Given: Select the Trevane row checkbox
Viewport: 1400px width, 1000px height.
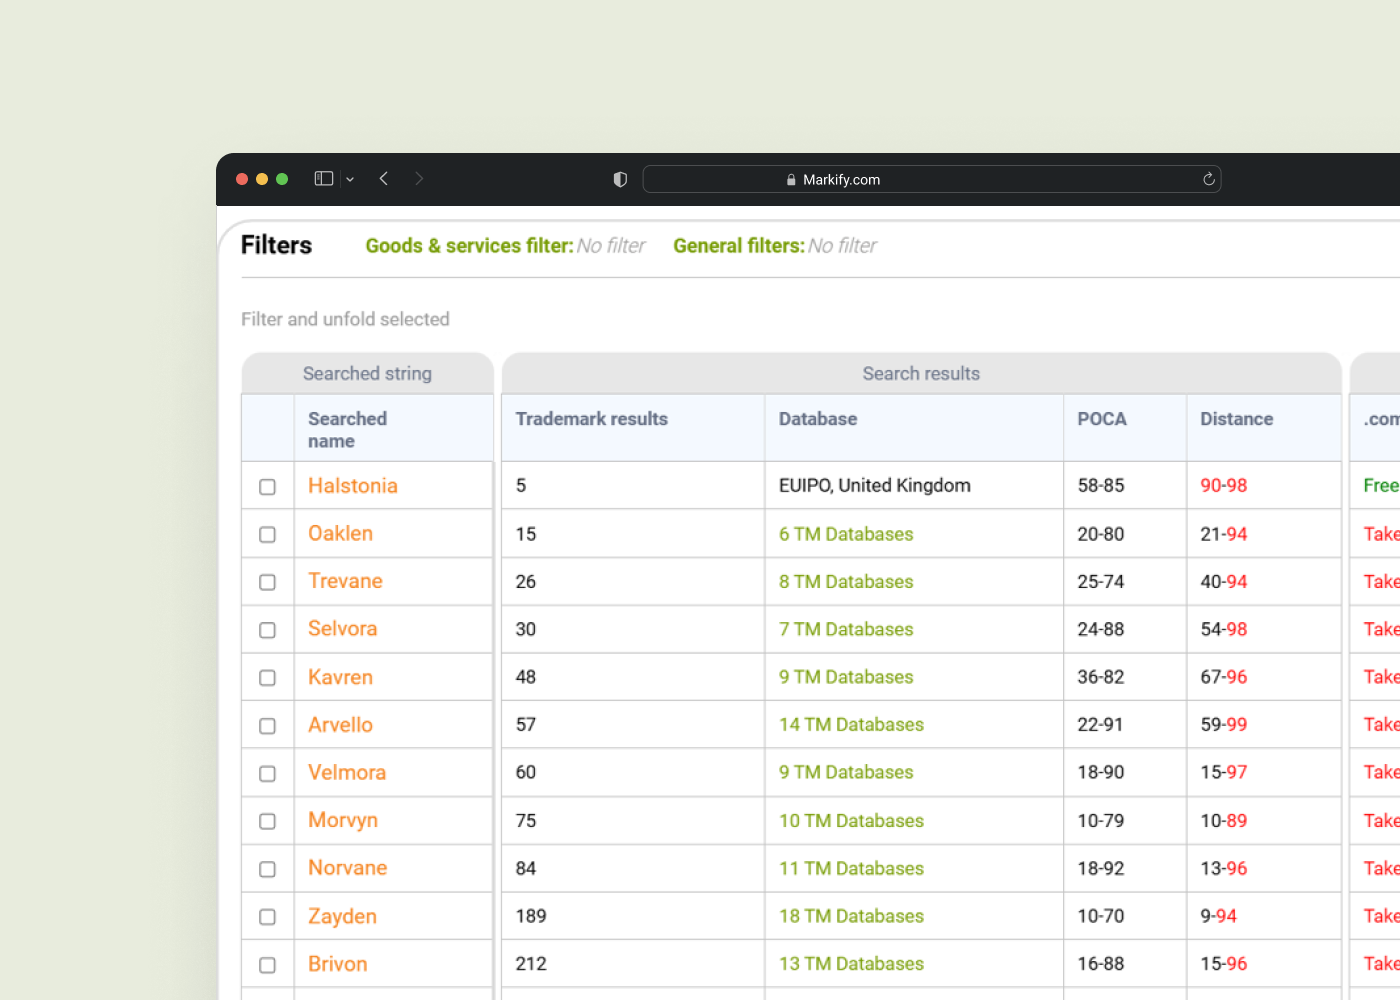Looking at the screenshot, I should click(267, 582).
